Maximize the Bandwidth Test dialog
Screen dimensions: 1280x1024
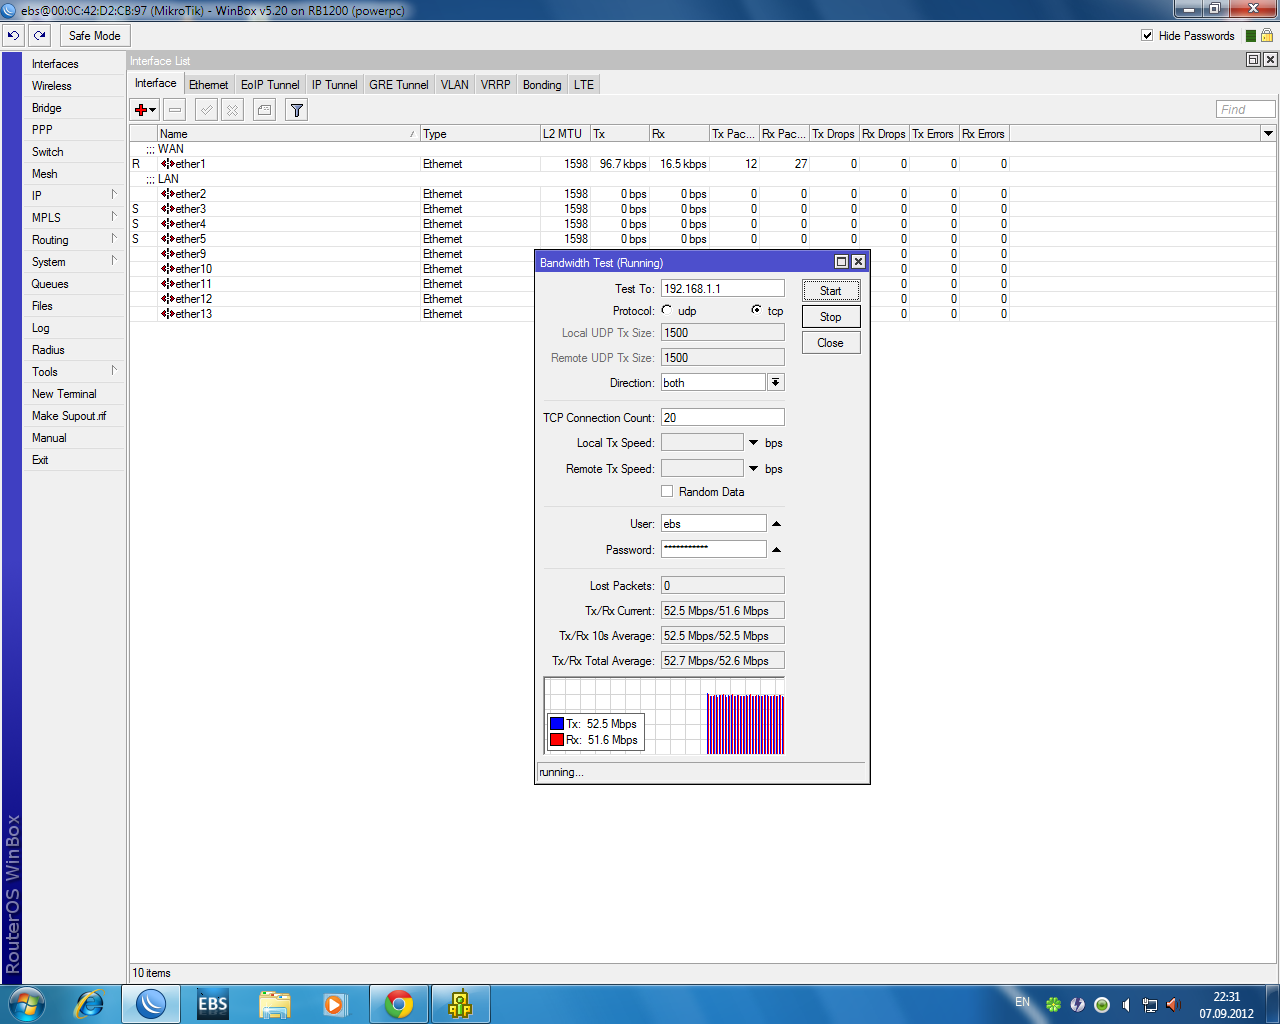842,262
